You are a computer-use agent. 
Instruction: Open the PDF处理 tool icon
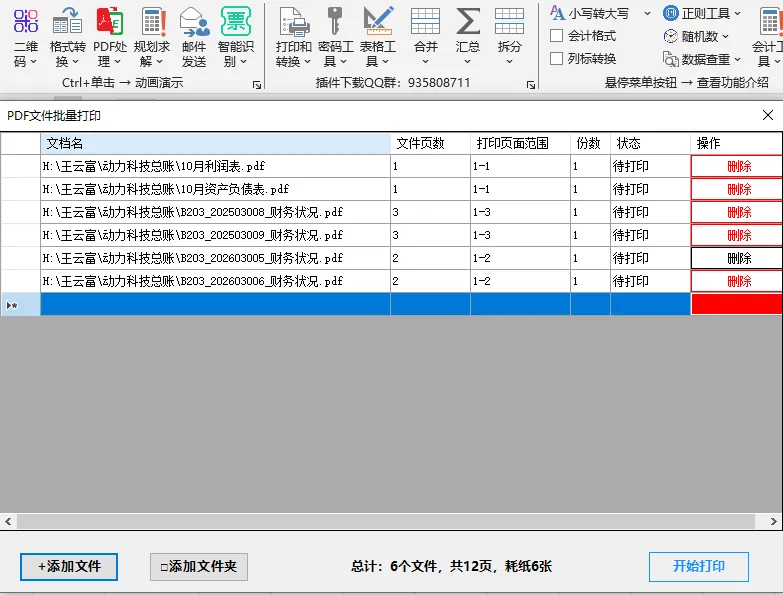109,21
